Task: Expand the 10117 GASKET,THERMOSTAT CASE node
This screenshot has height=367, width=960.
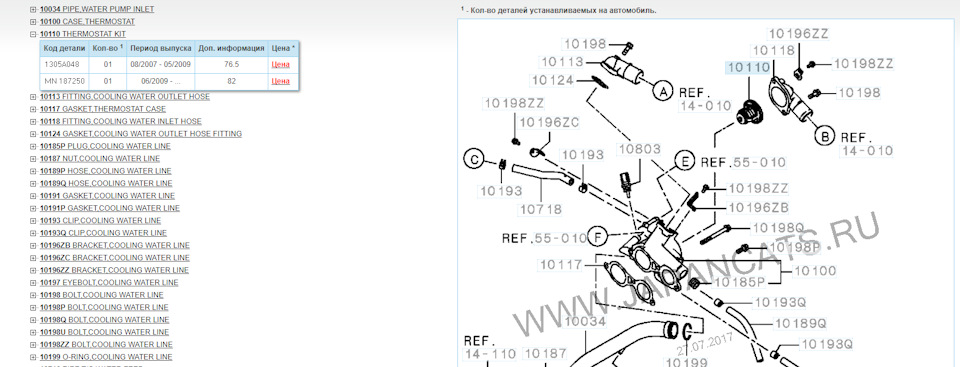Action: [33, 109]
